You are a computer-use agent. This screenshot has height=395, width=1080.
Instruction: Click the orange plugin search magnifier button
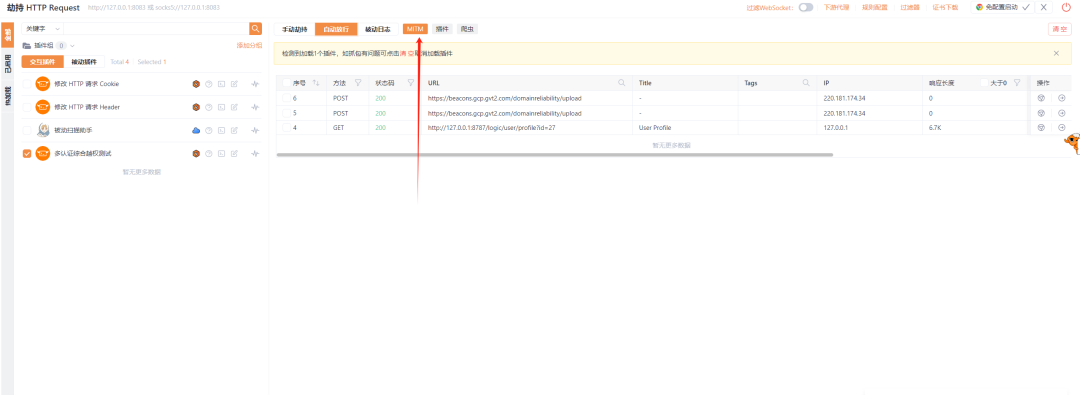[x=255, y=28]
